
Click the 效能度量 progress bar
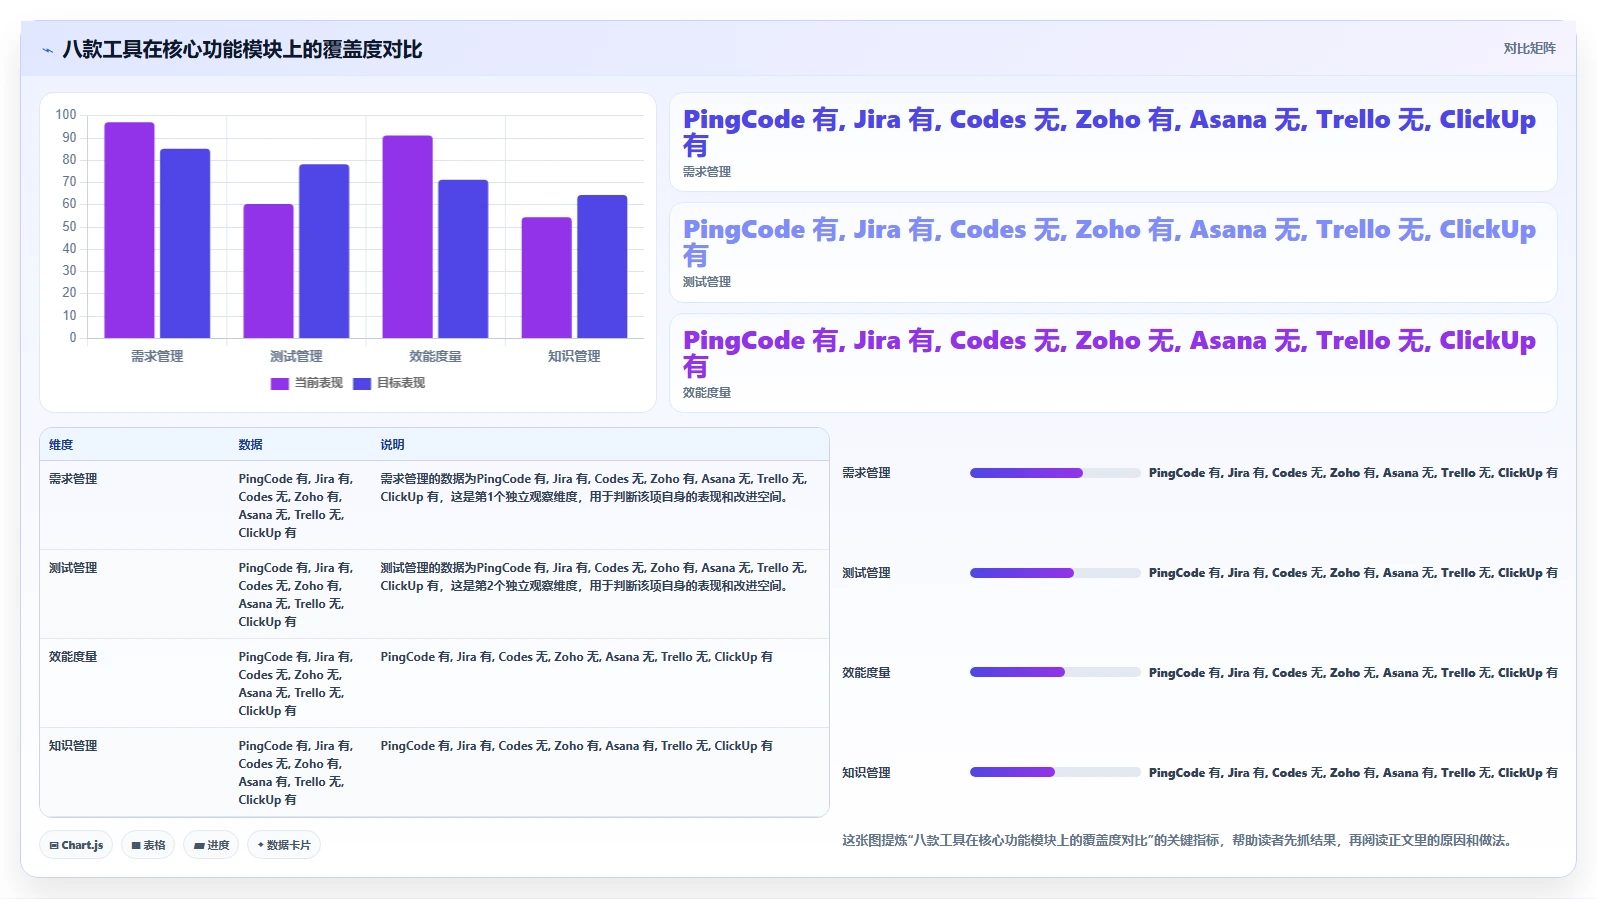1055,673
